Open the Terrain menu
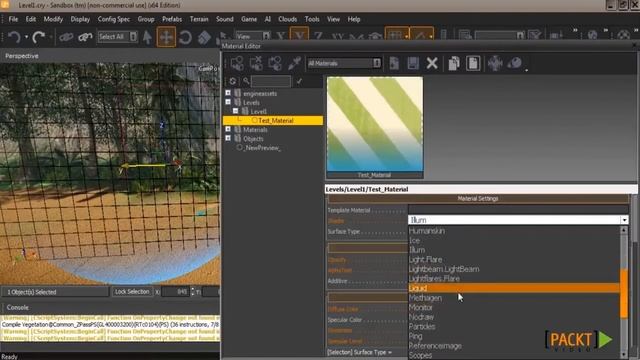This screenshot has width=640, height=360. coord(199,19)
